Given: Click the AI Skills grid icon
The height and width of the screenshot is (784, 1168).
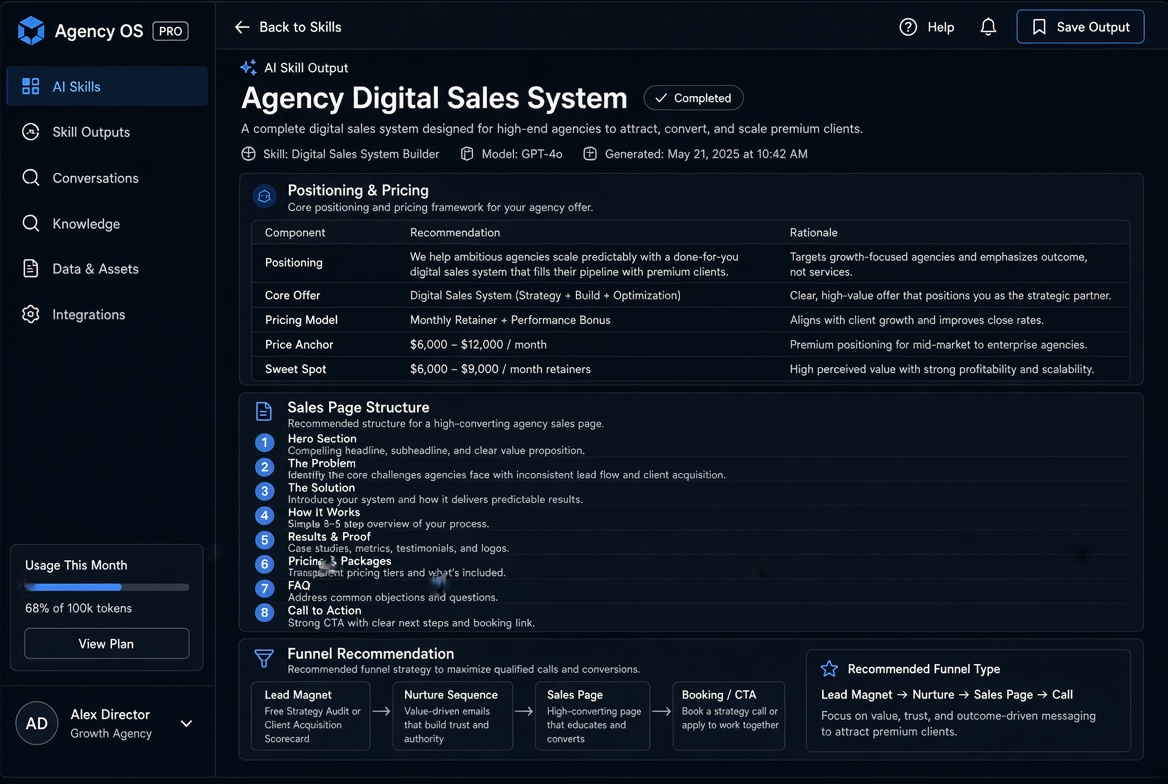Looking at the screenshot, I should [x=31, y=86].
